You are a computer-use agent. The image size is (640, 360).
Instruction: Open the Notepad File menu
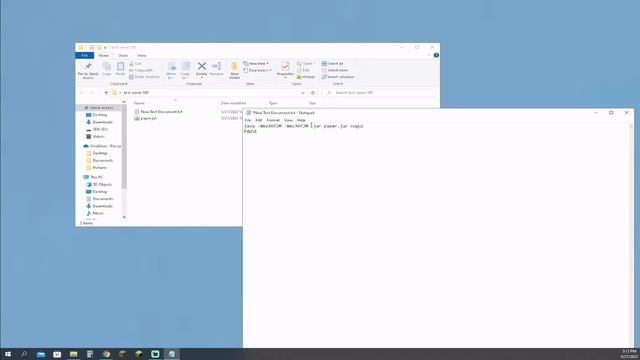pos(248,120)
